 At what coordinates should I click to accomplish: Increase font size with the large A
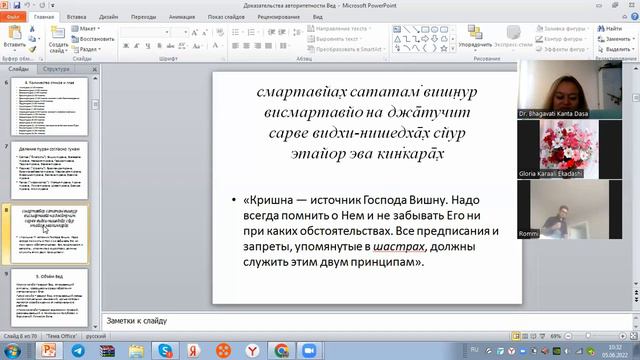tap(195, 33)
